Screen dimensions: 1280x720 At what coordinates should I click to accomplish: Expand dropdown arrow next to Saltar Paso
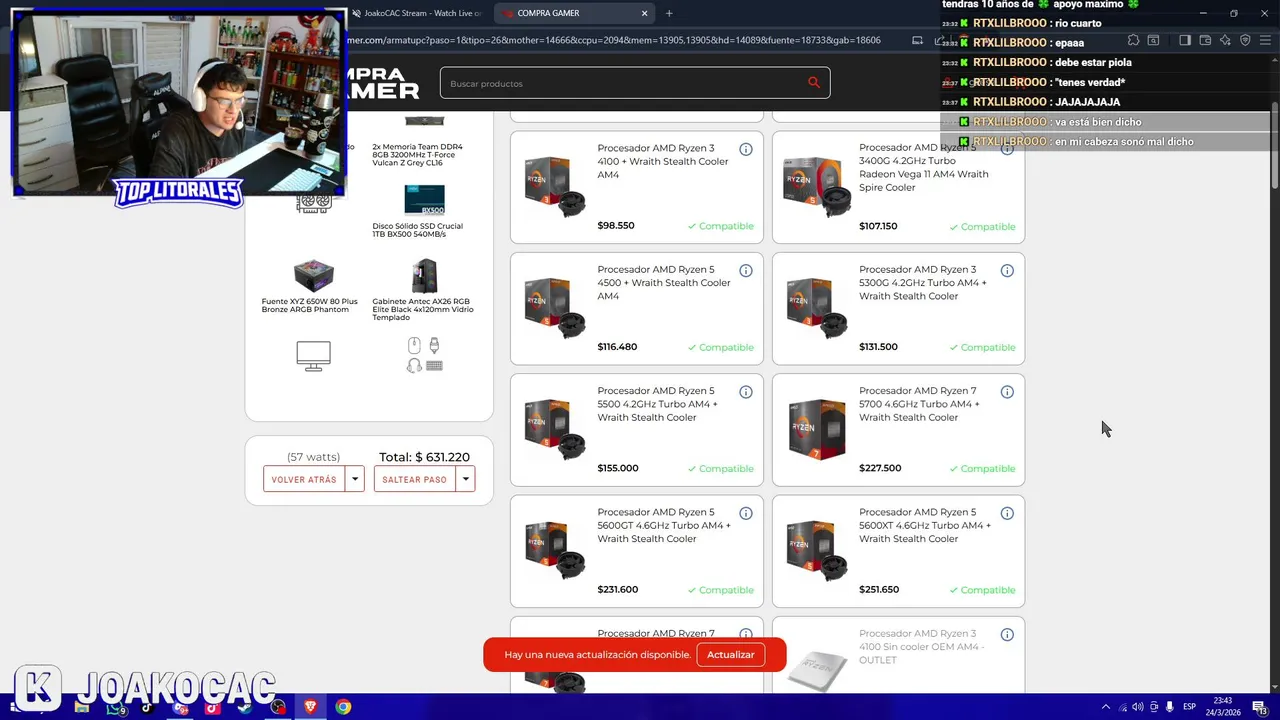pos(465,479)
